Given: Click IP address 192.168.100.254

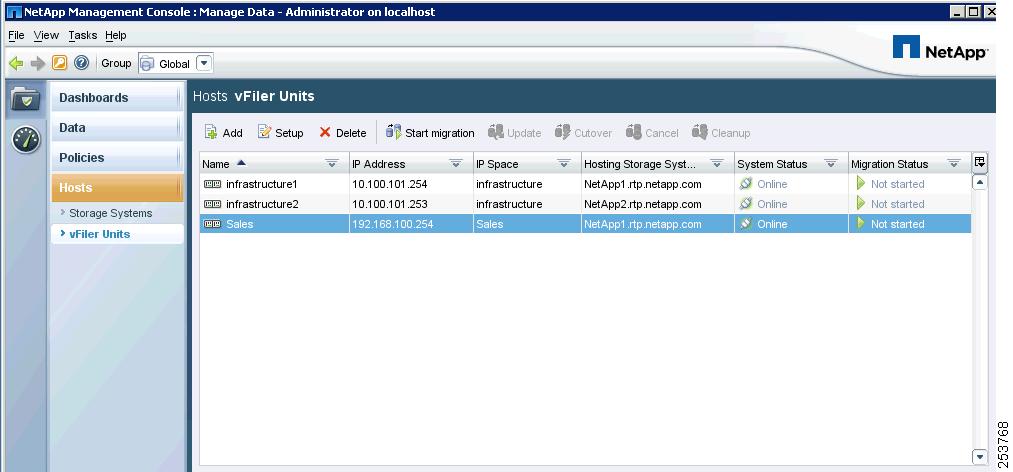Looking at the screenshot, I should click(393, 224).
